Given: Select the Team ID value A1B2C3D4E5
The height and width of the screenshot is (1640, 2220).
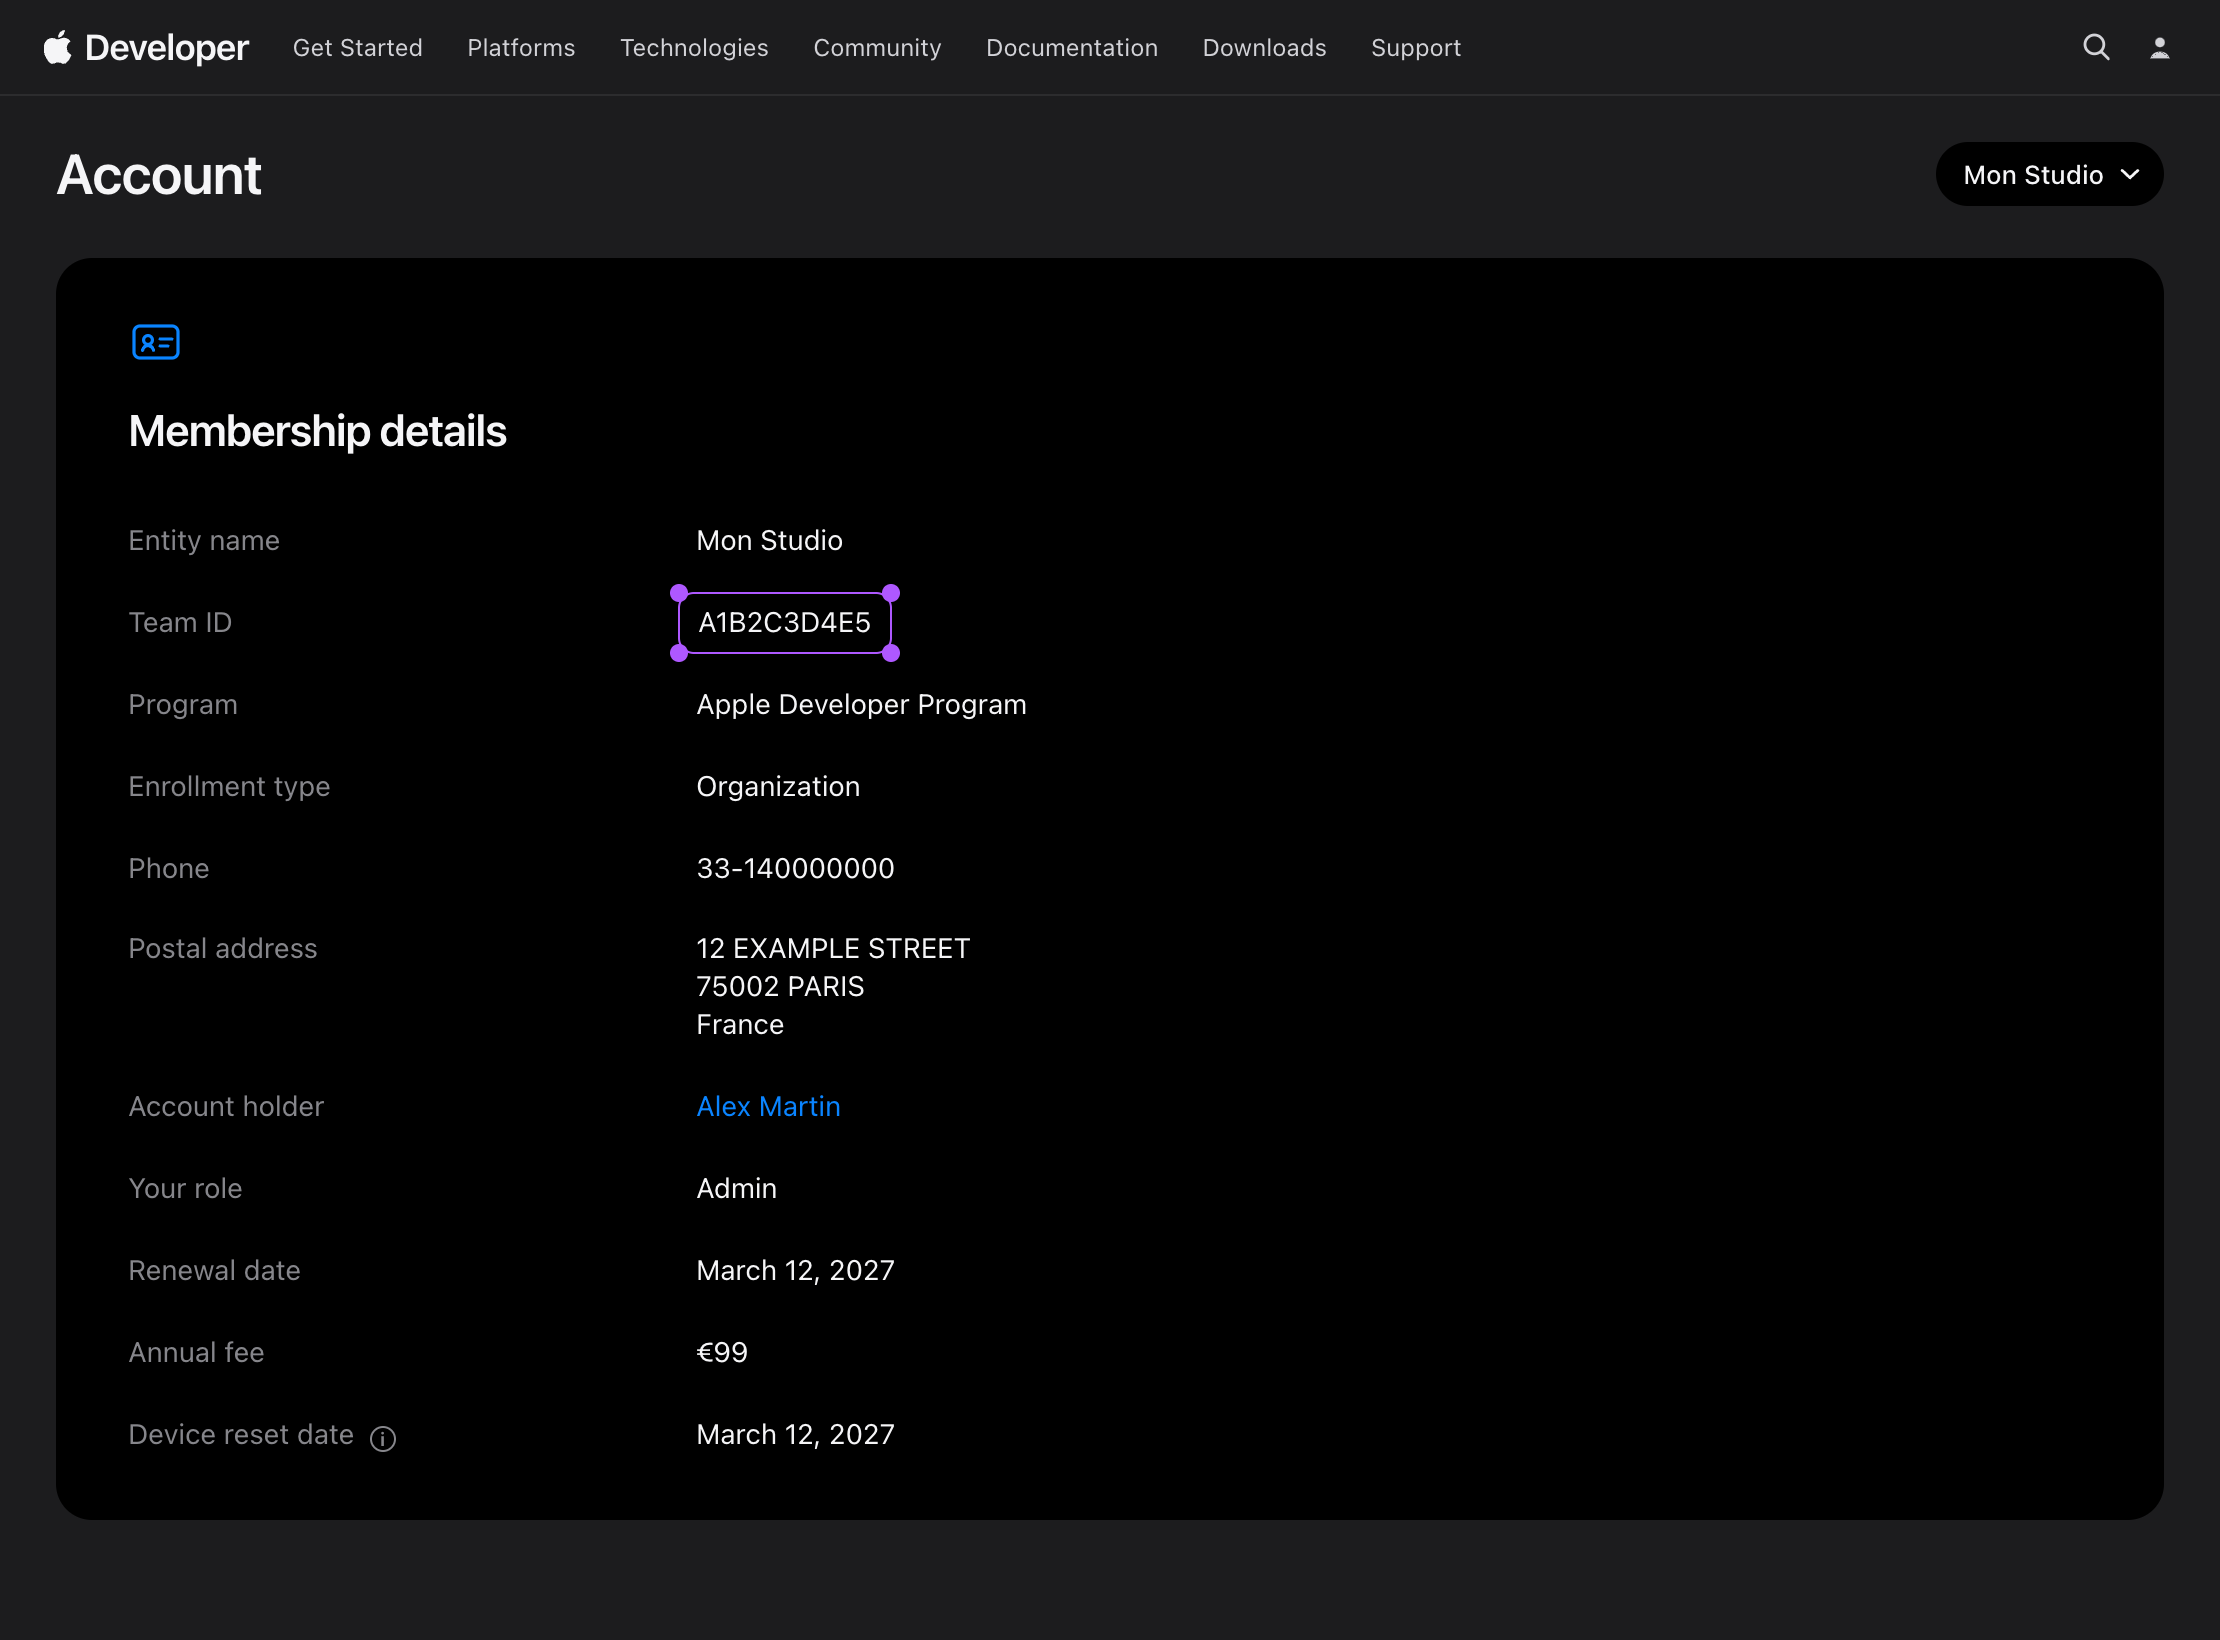Looking at the screenshot, I should [785, 622].
